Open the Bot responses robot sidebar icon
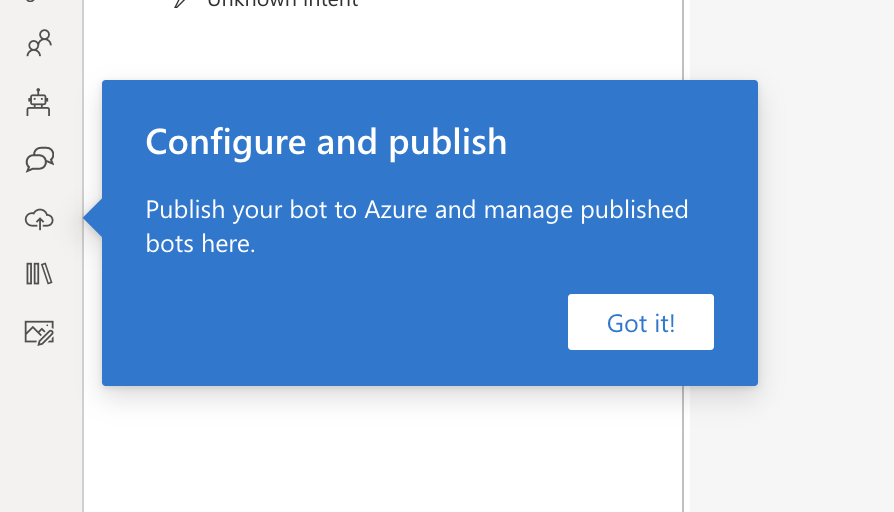 coord(38,103)
